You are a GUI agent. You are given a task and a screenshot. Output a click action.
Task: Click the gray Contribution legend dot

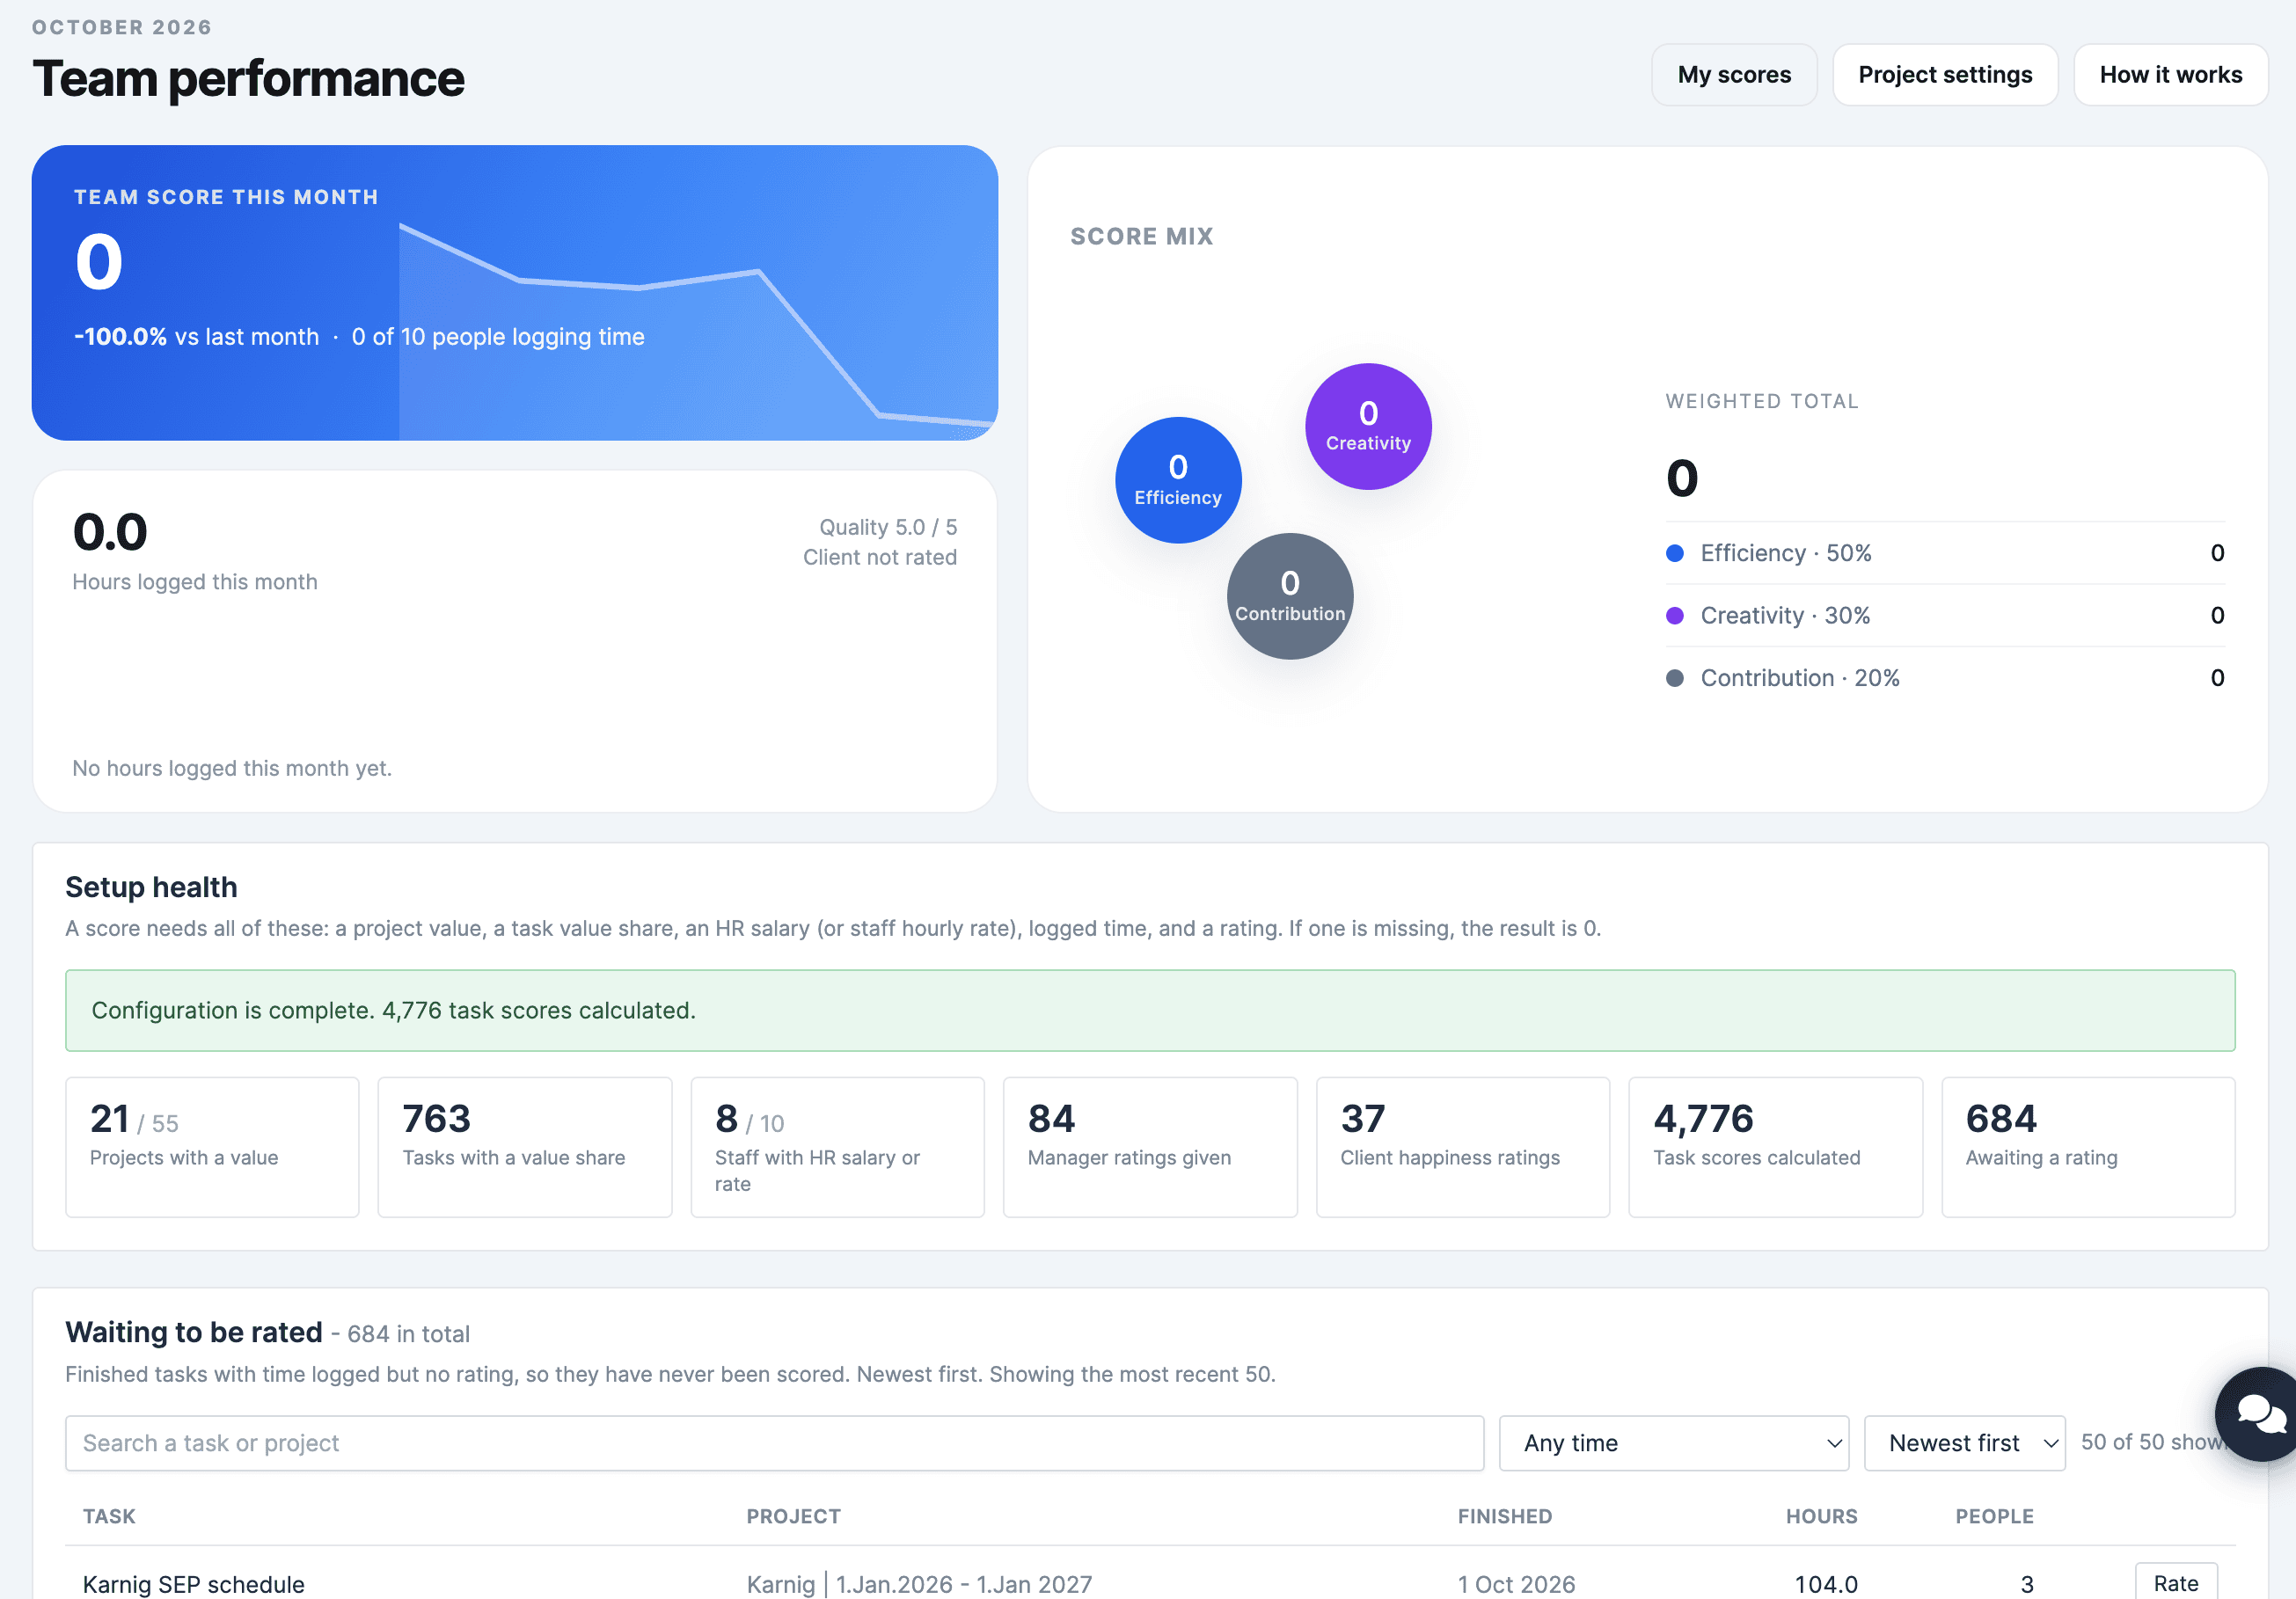1675,678
